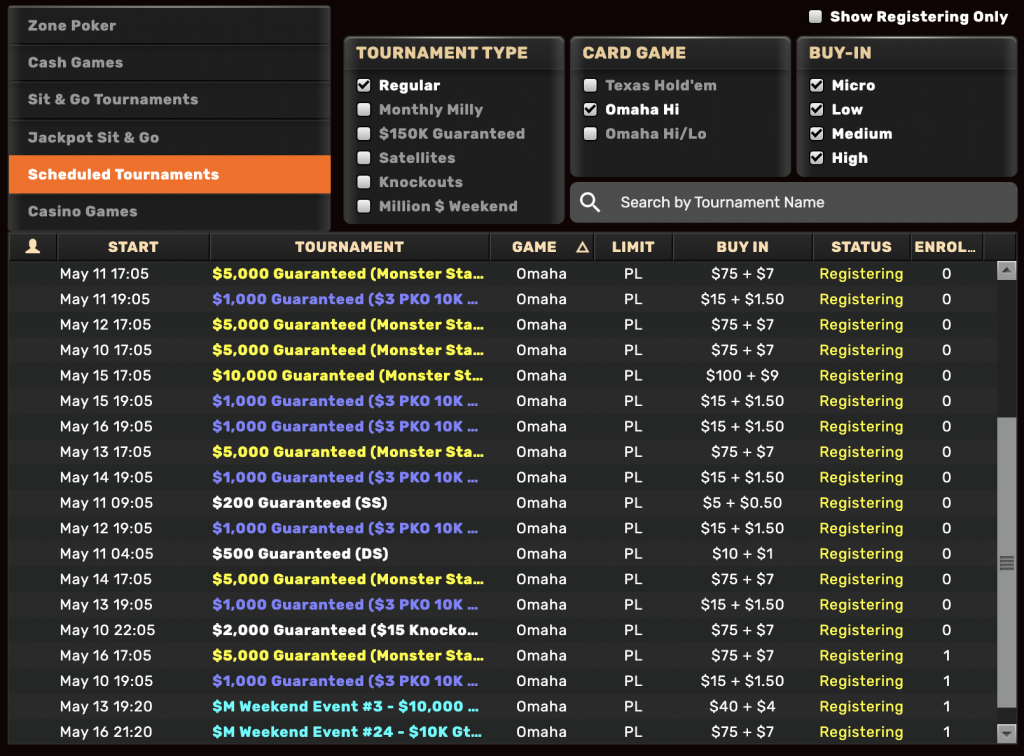This screenshot has height=756, width=1024.
Task: Uncheck the Regular tournament type
Action: [x=365, y=86]
